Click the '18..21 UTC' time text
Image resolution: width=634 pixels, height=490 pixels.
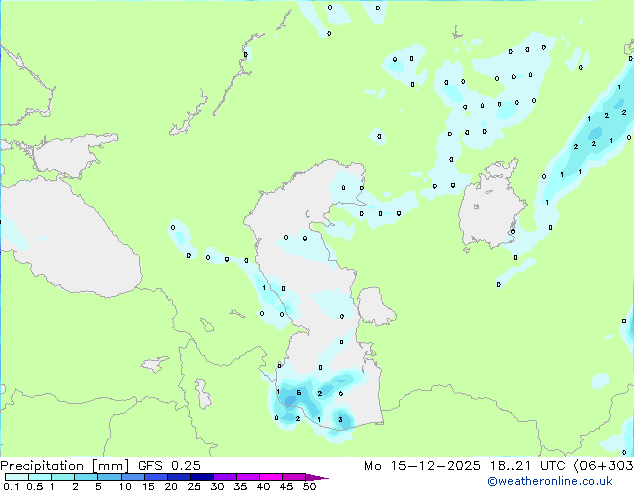click(x=529, y=466)
